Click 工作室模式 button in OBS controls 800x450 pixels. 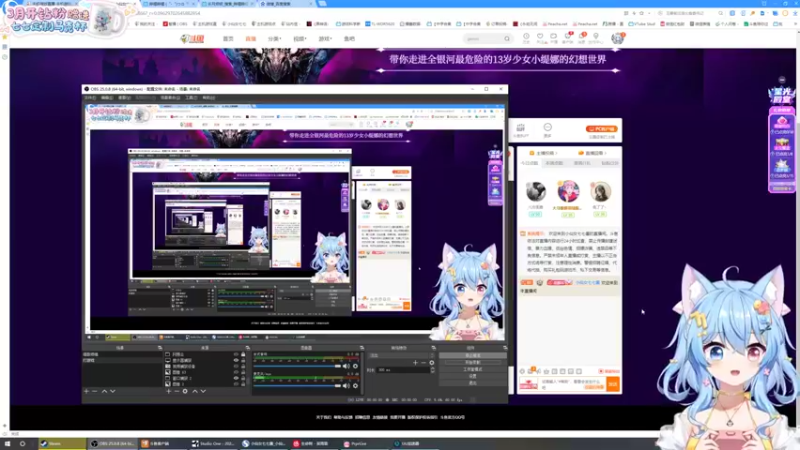point(472,369)
